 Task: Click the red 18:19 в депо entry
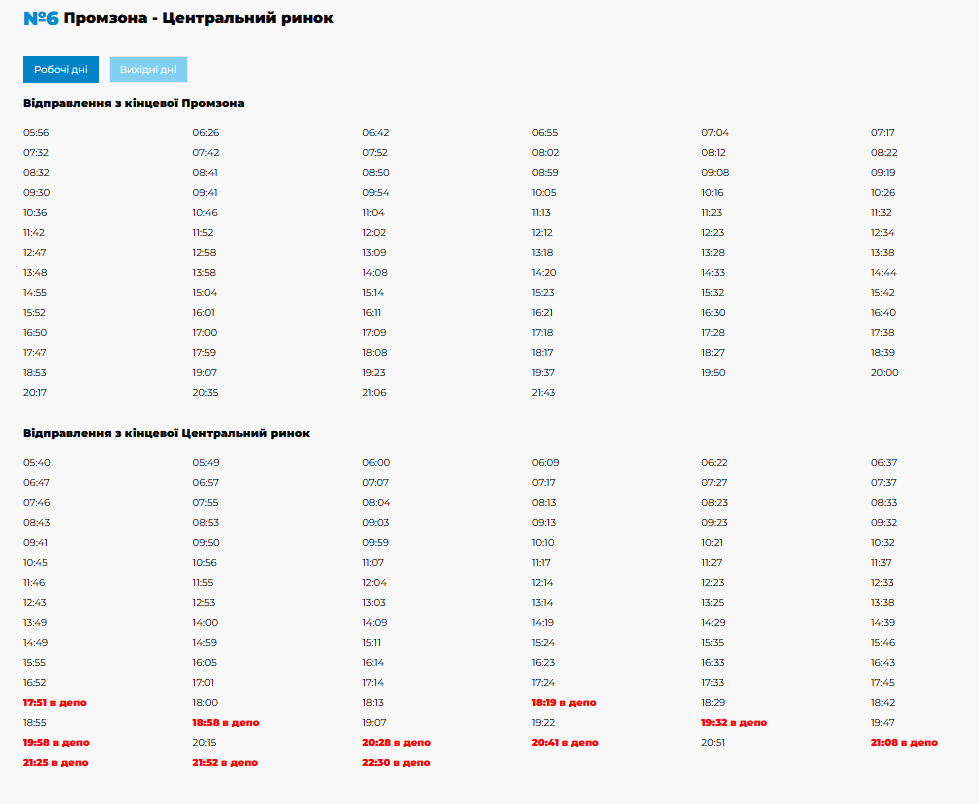point(564,703)
